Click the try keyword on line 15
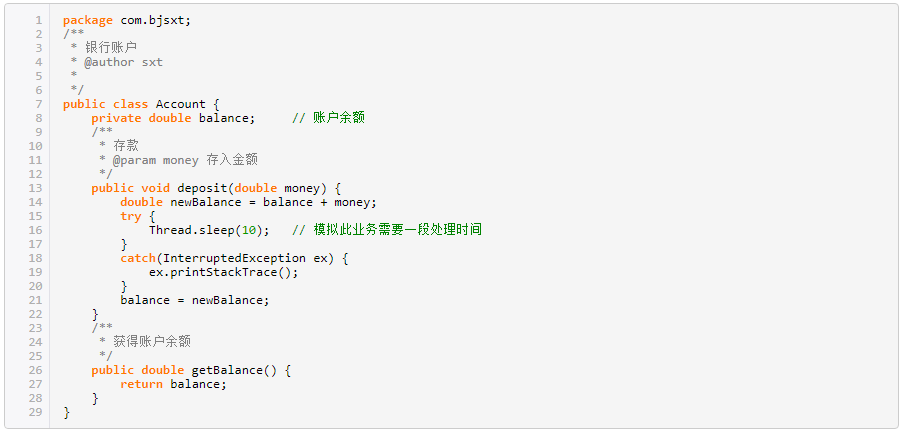The image size is (906, 434). pos(131,216)
